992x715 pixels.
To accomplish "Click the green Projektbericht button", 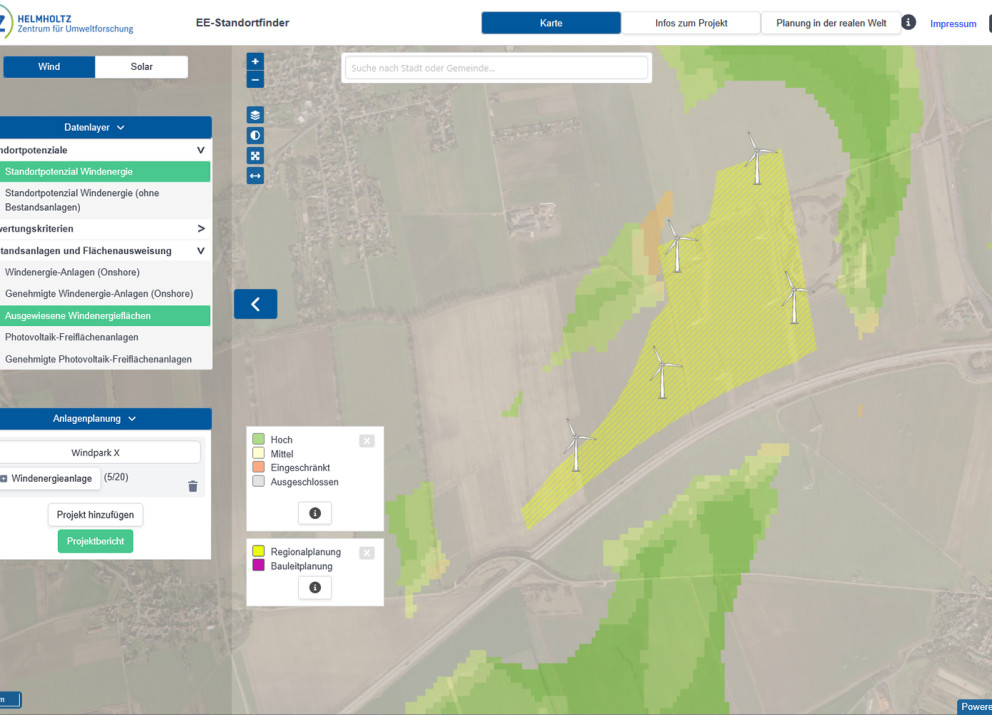I will 96,541.
